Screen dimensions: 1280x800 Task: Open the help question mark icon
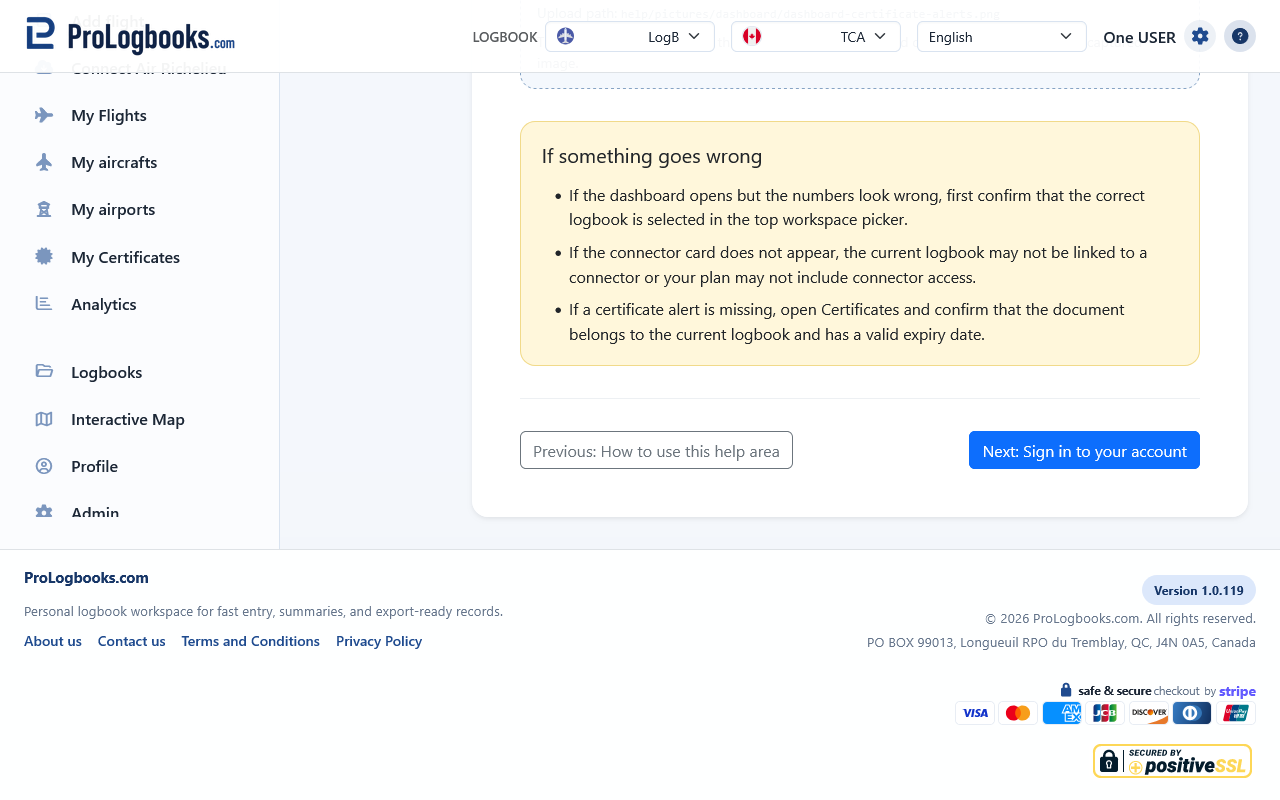(1240, 36)
